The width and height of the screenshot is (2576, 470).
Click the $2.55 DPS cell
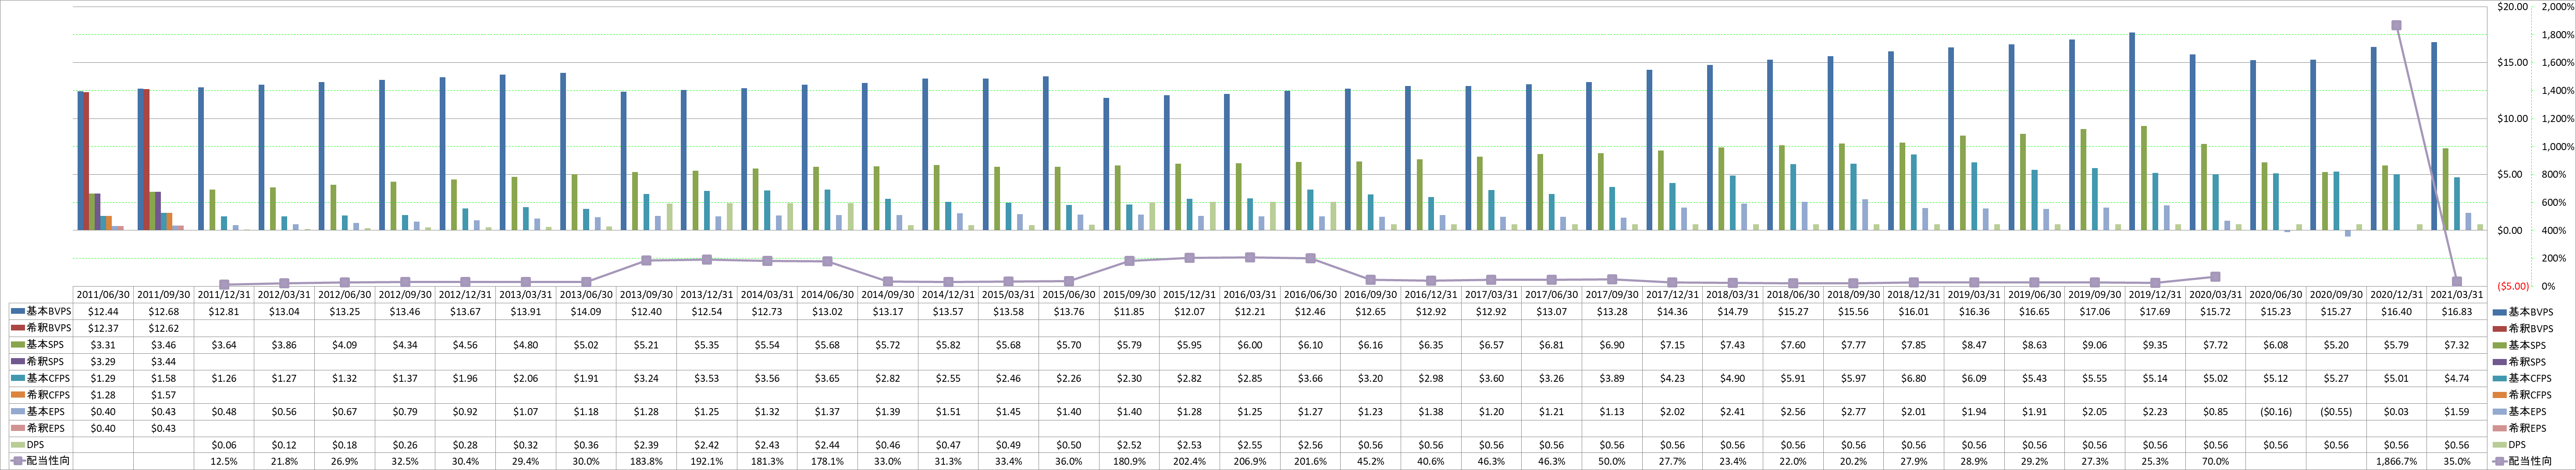coord(1250,445)
